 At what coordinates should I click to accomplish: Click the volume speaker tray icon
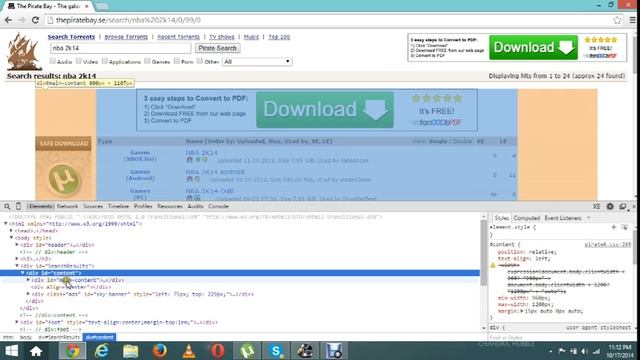click(584, 351)
